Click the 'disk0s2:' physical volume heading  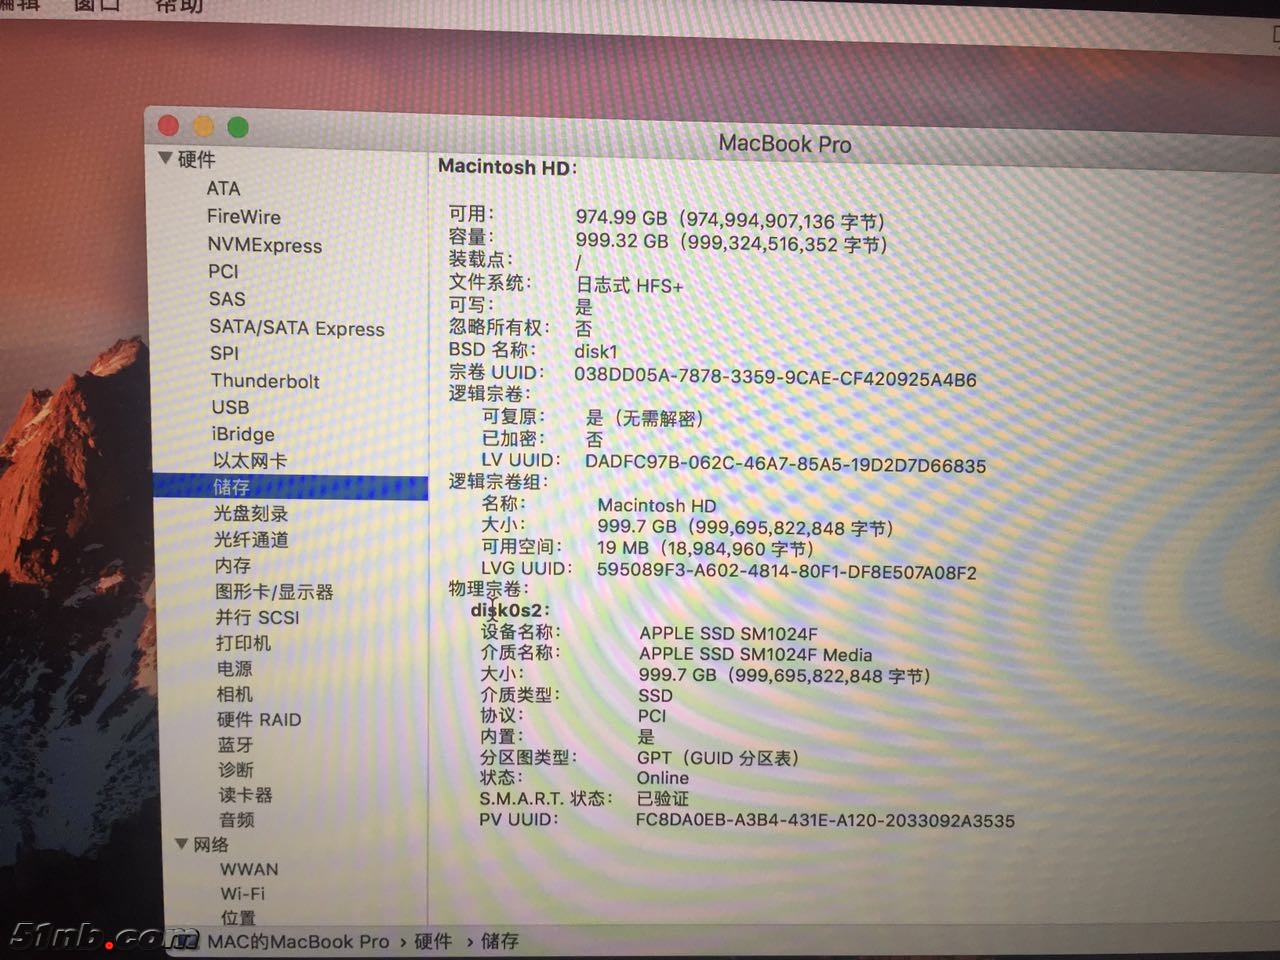(511, 610)
